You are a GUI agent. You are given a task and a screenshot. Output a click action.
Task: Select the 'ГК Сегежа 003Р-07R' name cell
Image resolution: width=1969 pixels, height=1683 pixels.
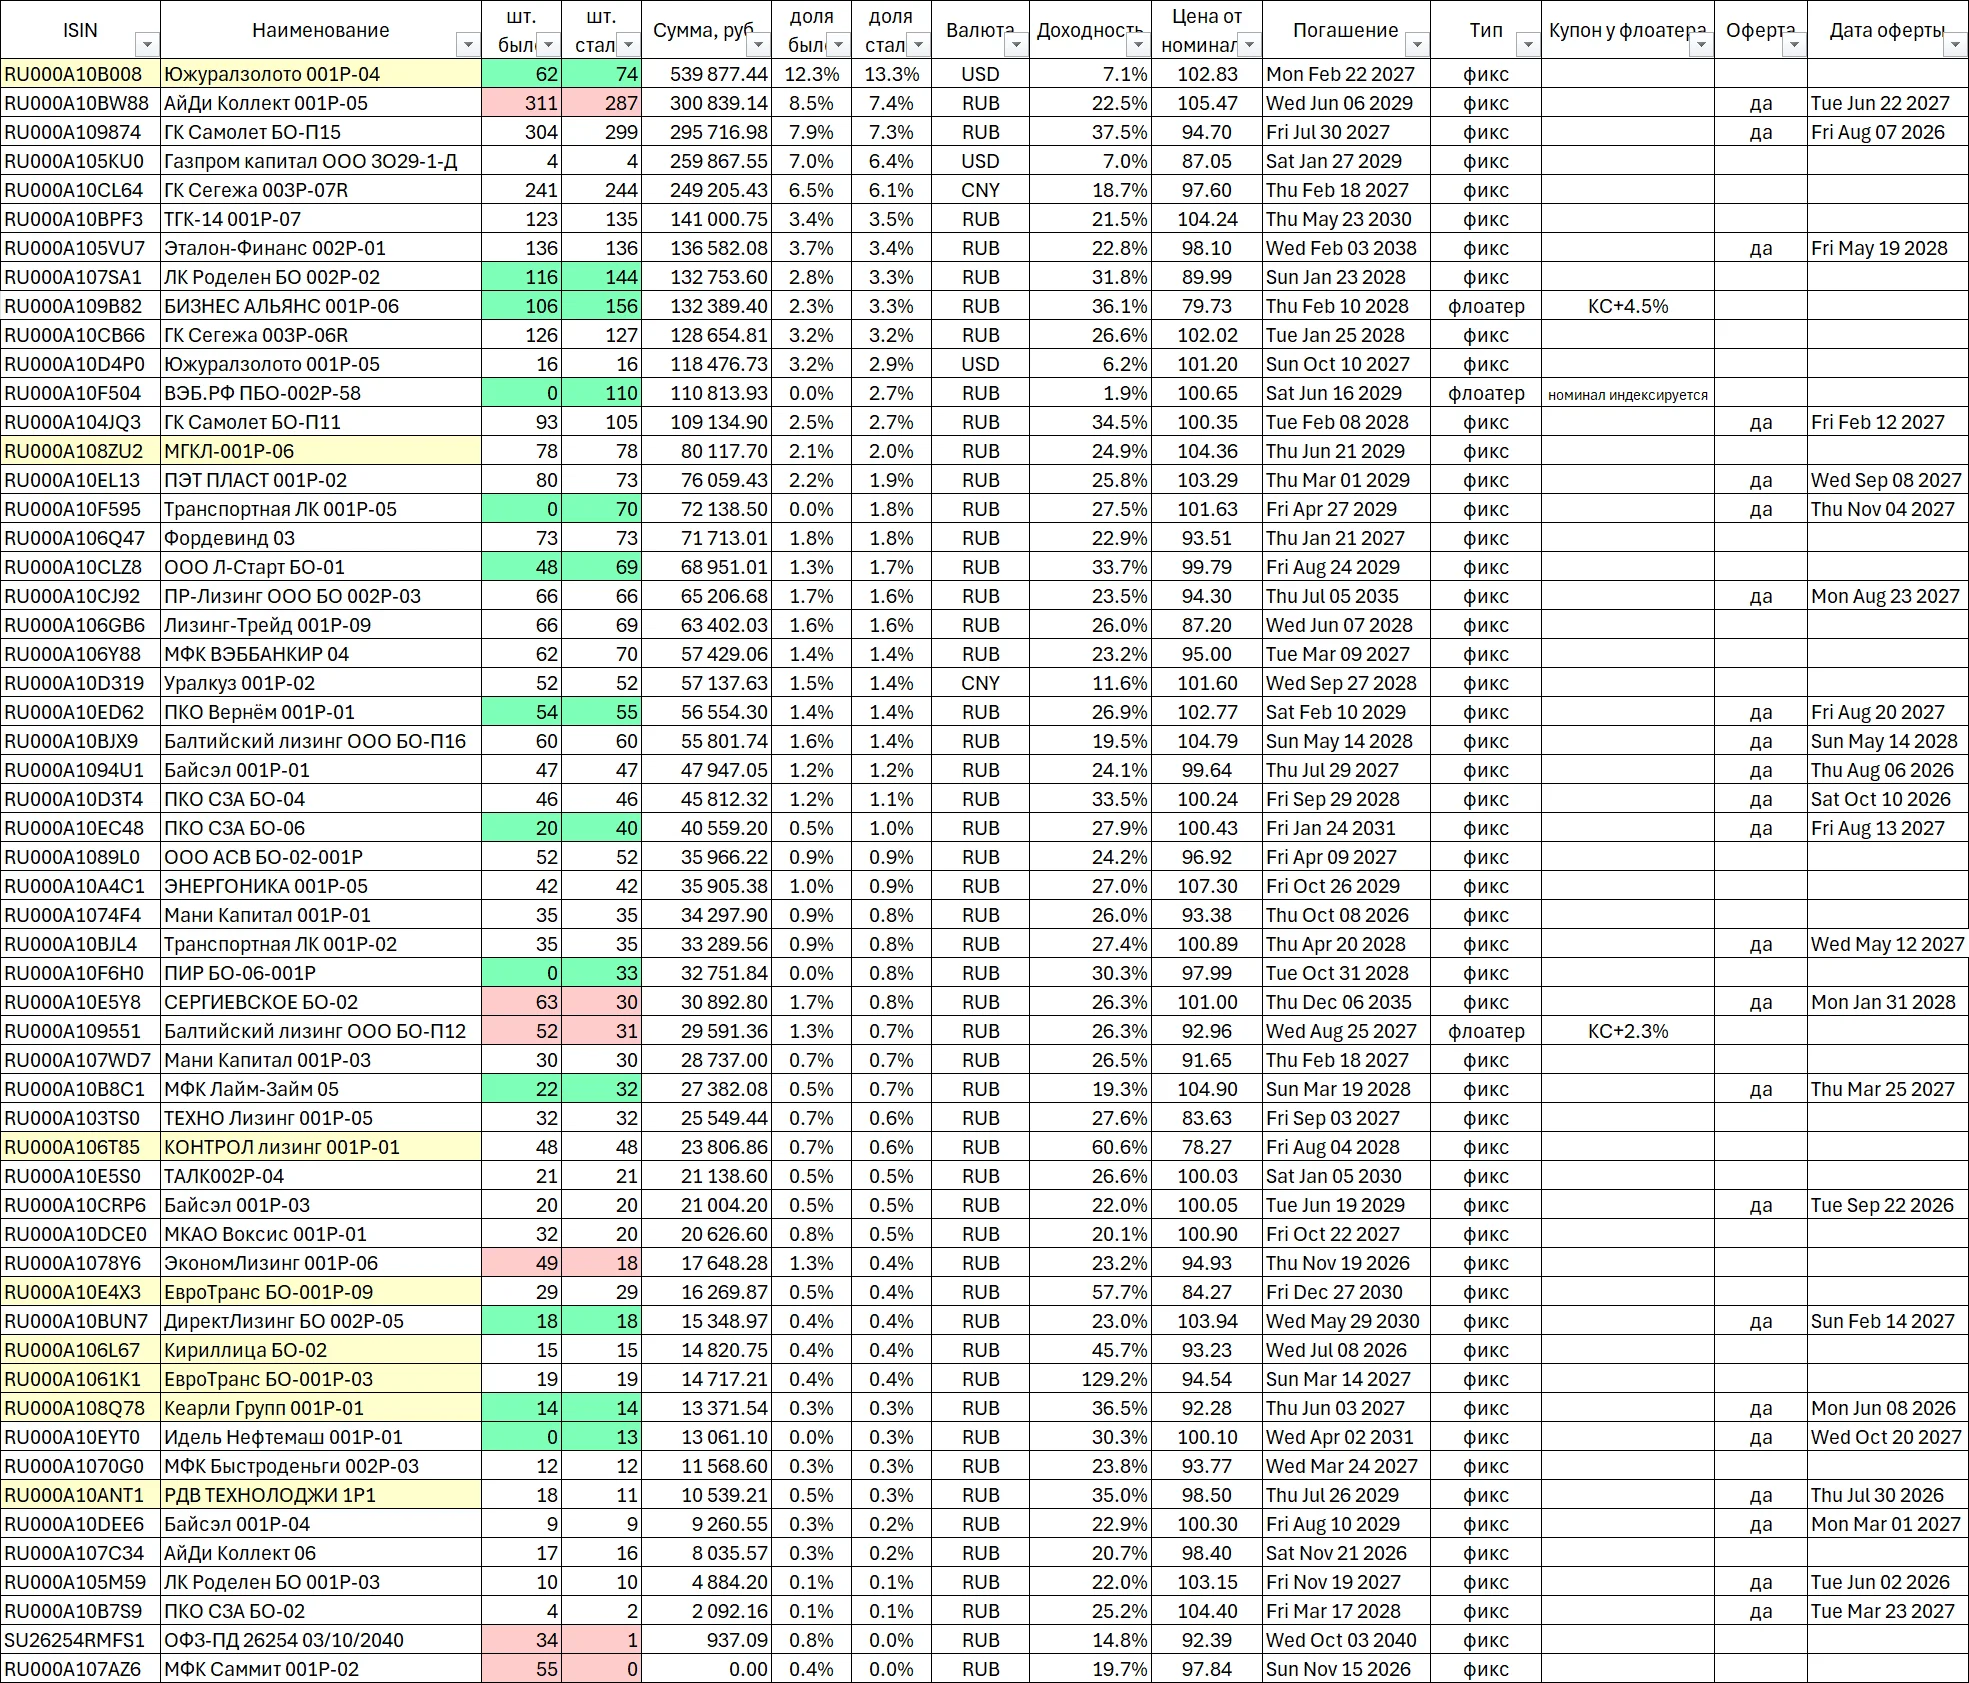[321, 190]
